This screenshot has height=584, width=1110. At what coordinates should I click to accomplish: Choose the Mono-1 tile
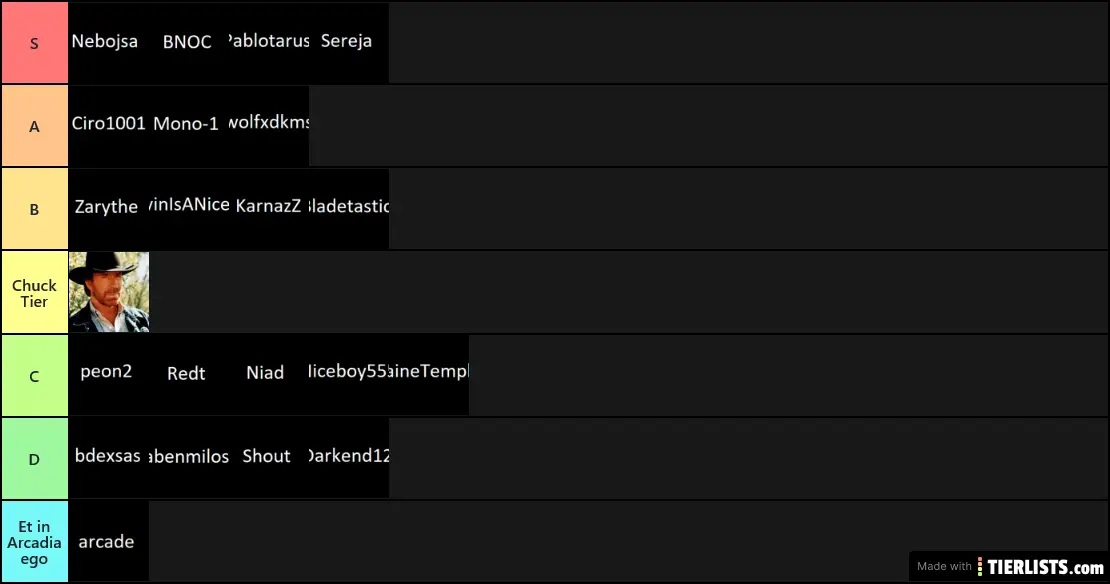tap(188, 126)
